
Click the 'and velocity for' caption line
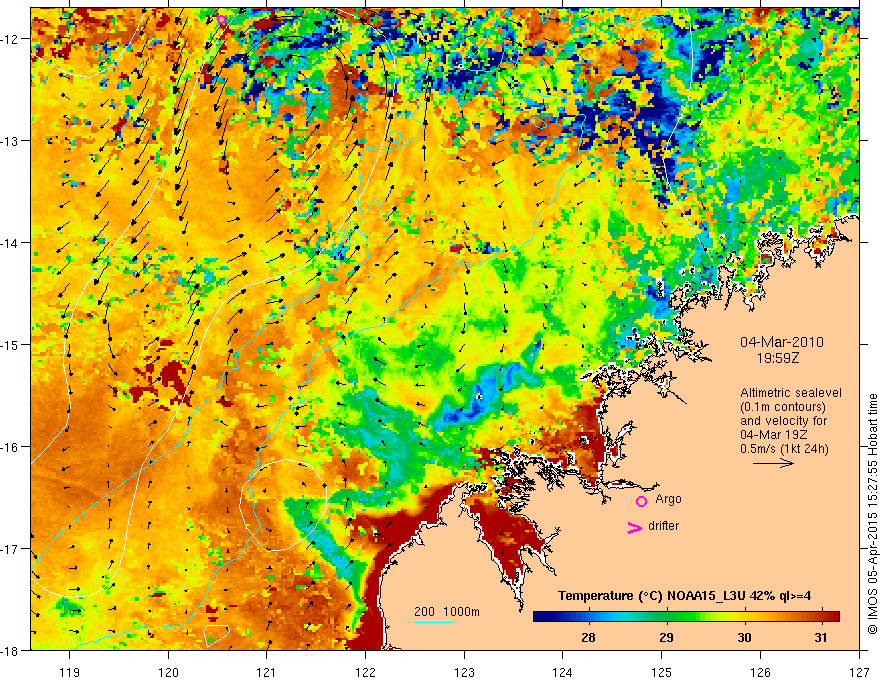(783, 420)
